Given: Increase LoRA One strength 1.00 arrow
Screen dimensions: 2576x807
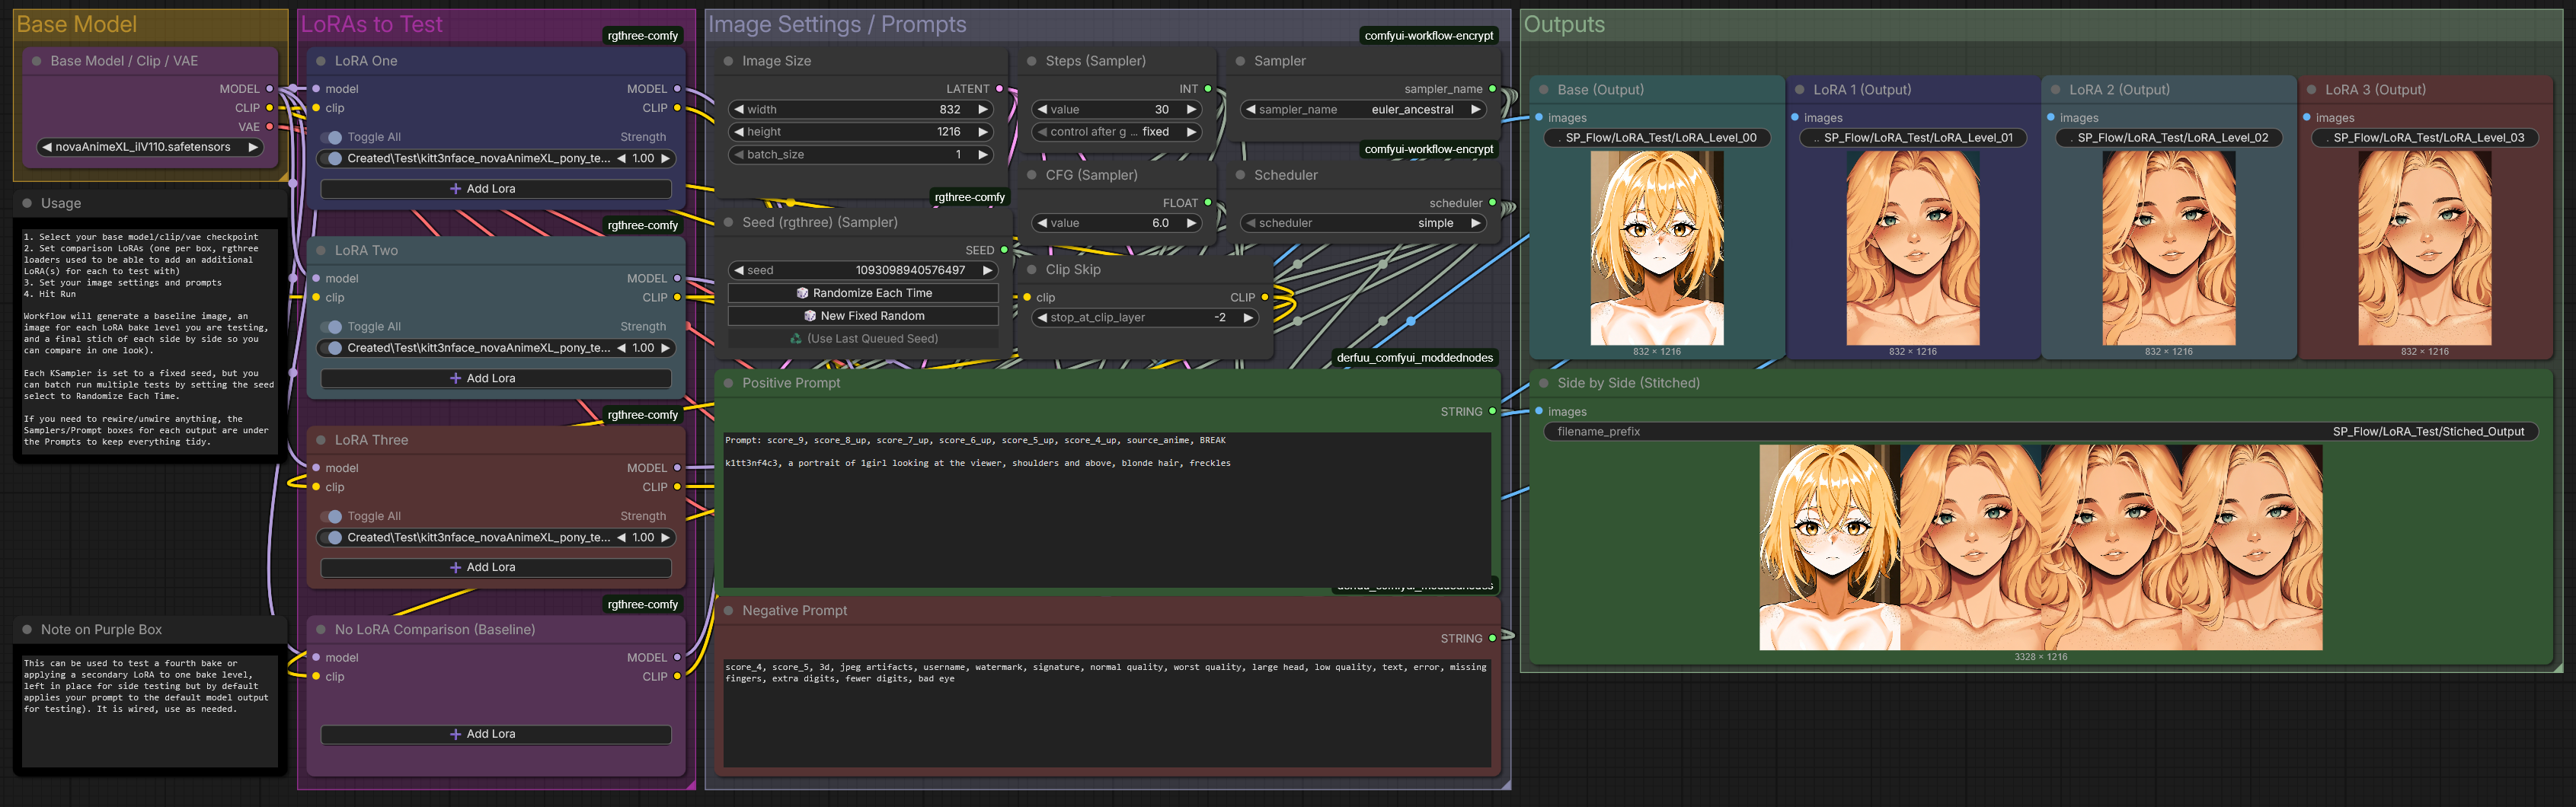Looking at the screenshot, I should (665, 158).
